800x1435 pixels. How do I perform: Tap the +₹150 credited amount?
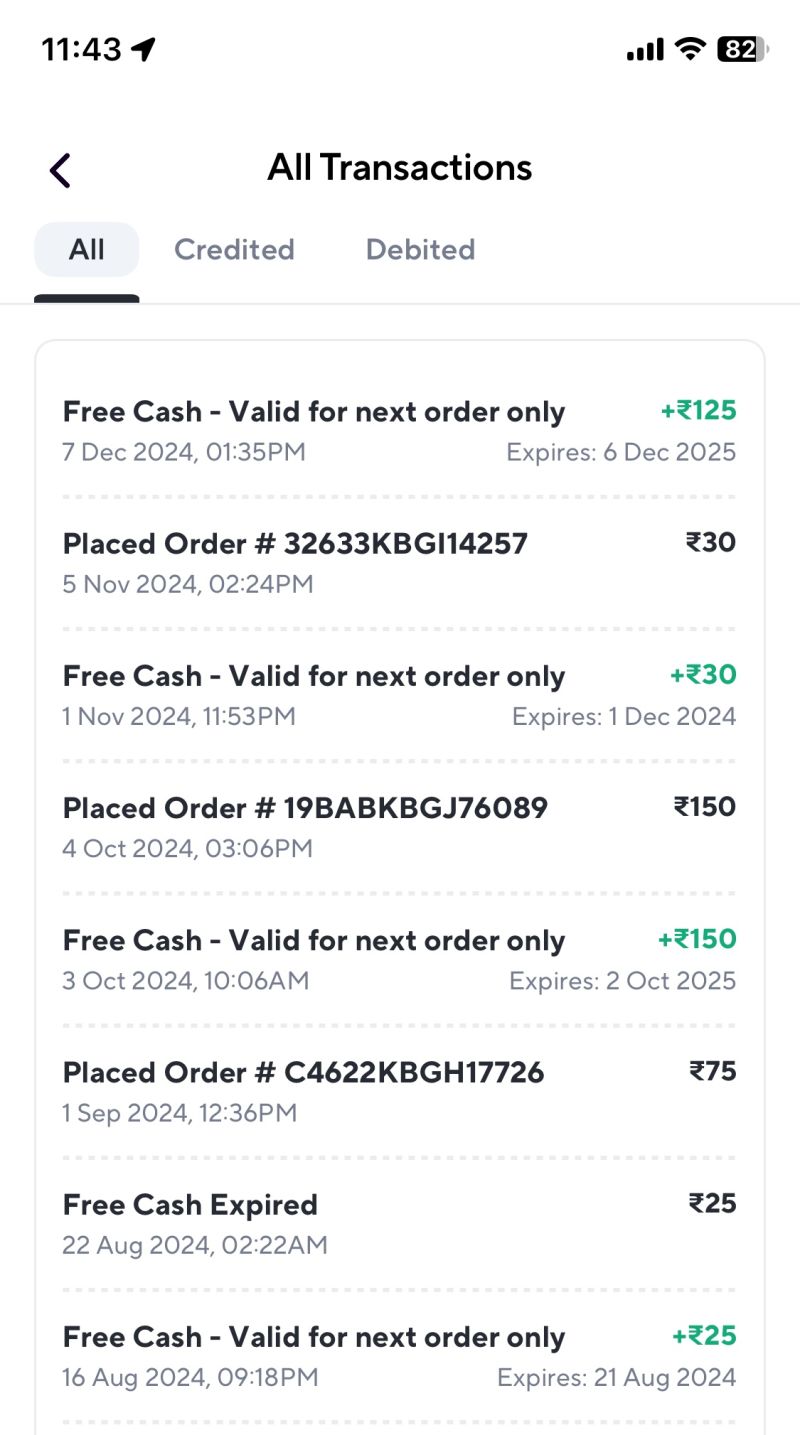(697, 939)
